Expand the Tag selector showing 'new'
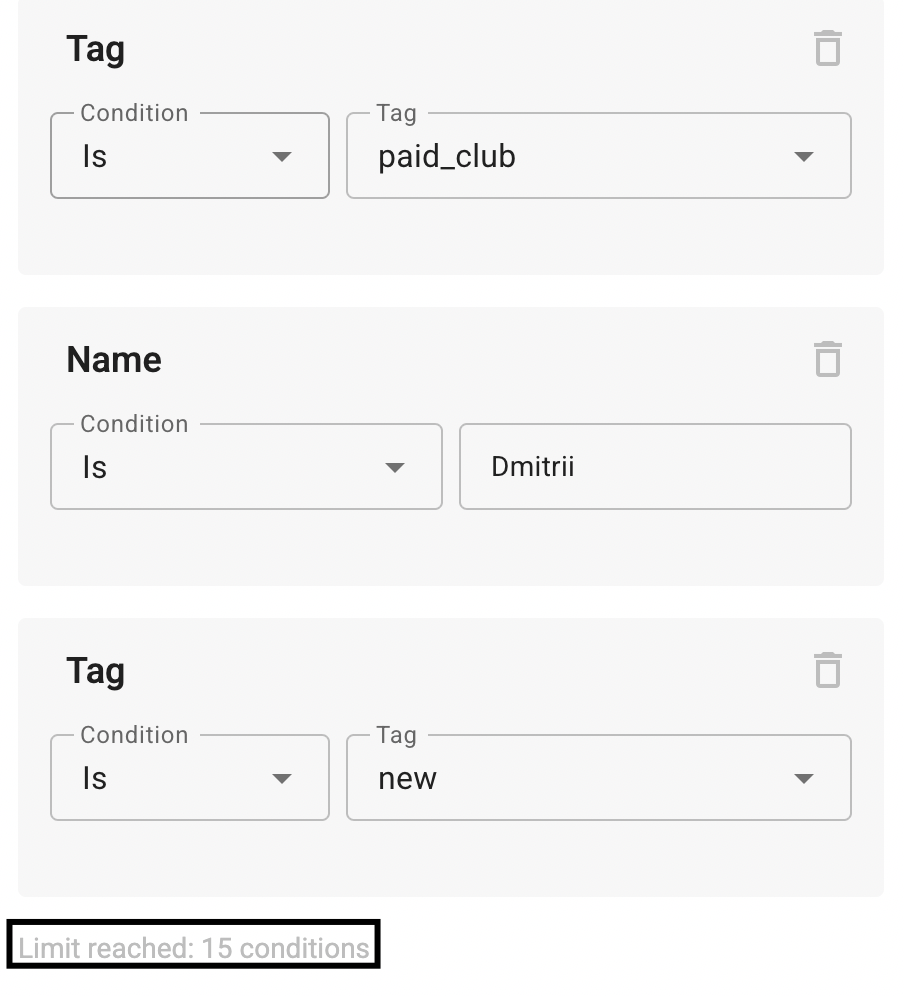The height and width of the screenshot is (996, 904). click(x=598, y=778)
